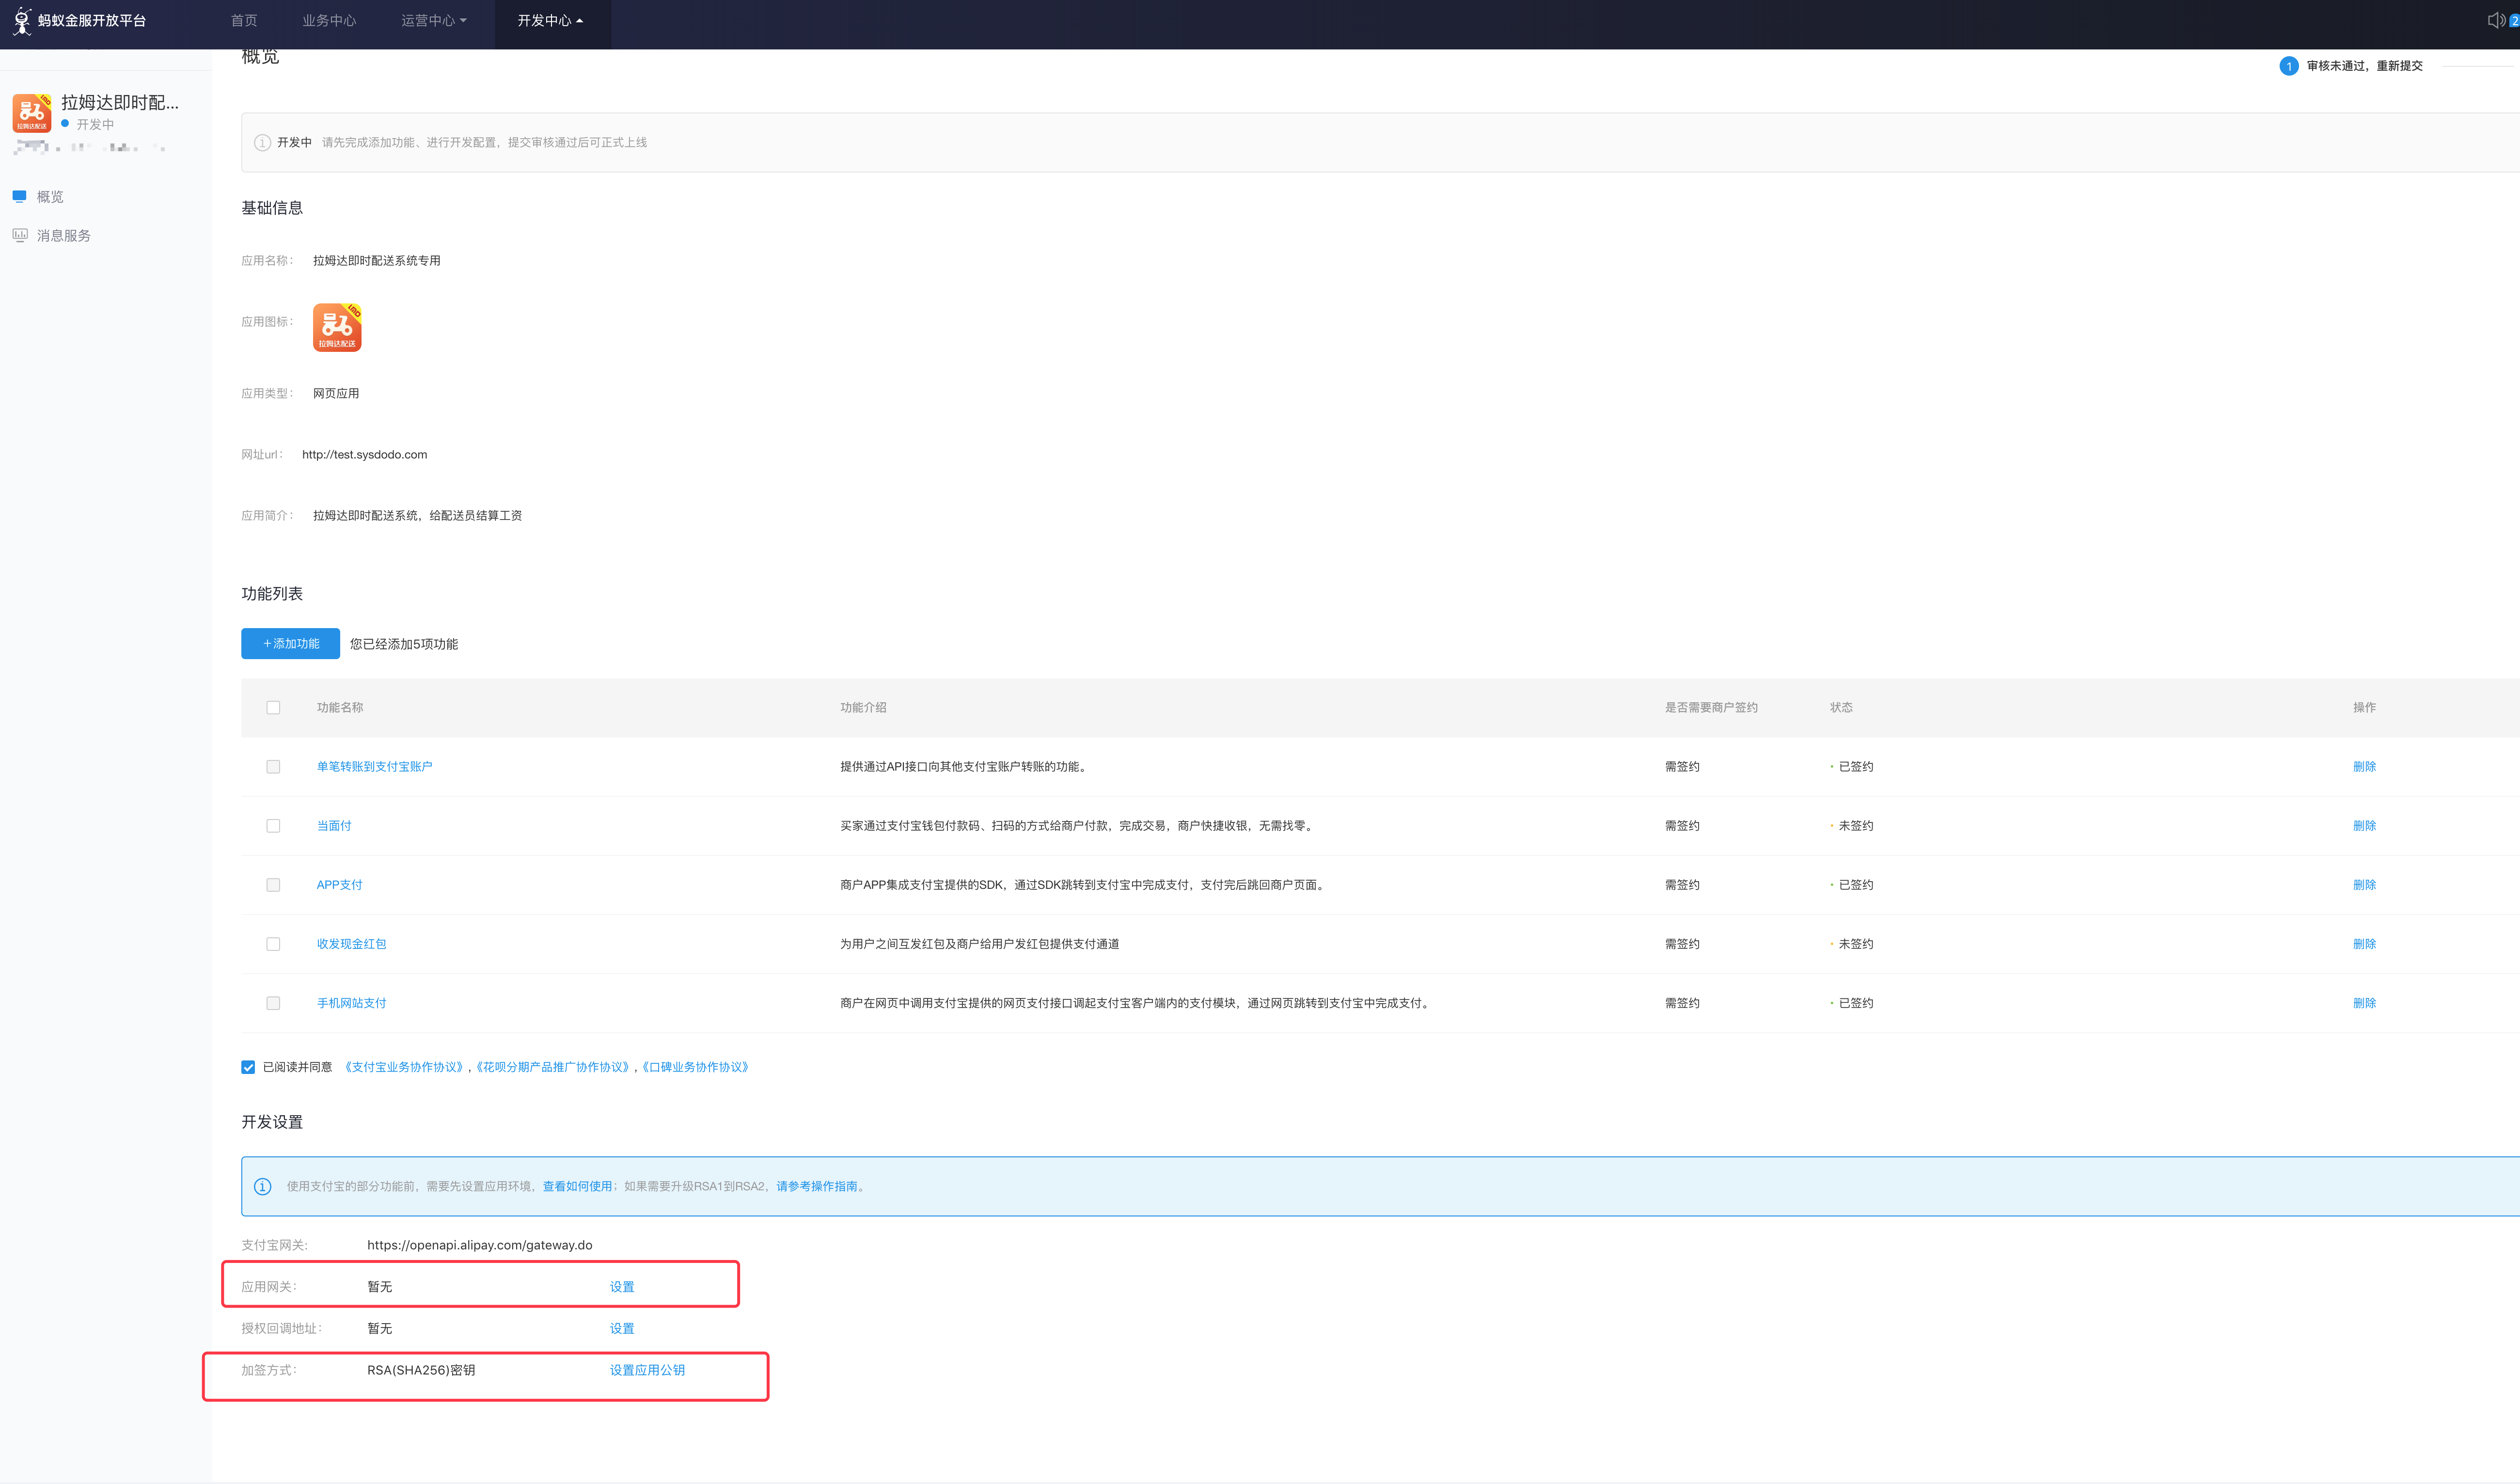Viewport: 2520px width, 1484px height.
Task: Click the 设置应用公钥 link
Action: coord(647,1370)
